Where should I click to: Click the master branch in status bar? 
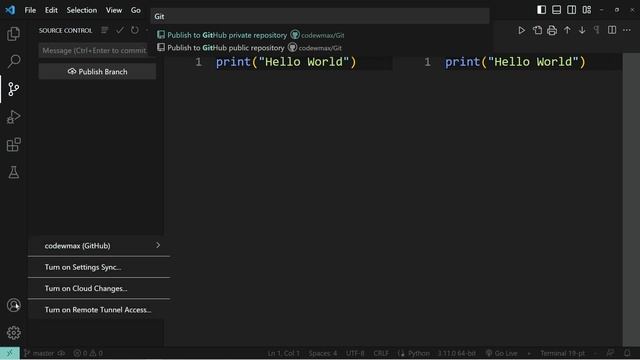click(39, 353)
